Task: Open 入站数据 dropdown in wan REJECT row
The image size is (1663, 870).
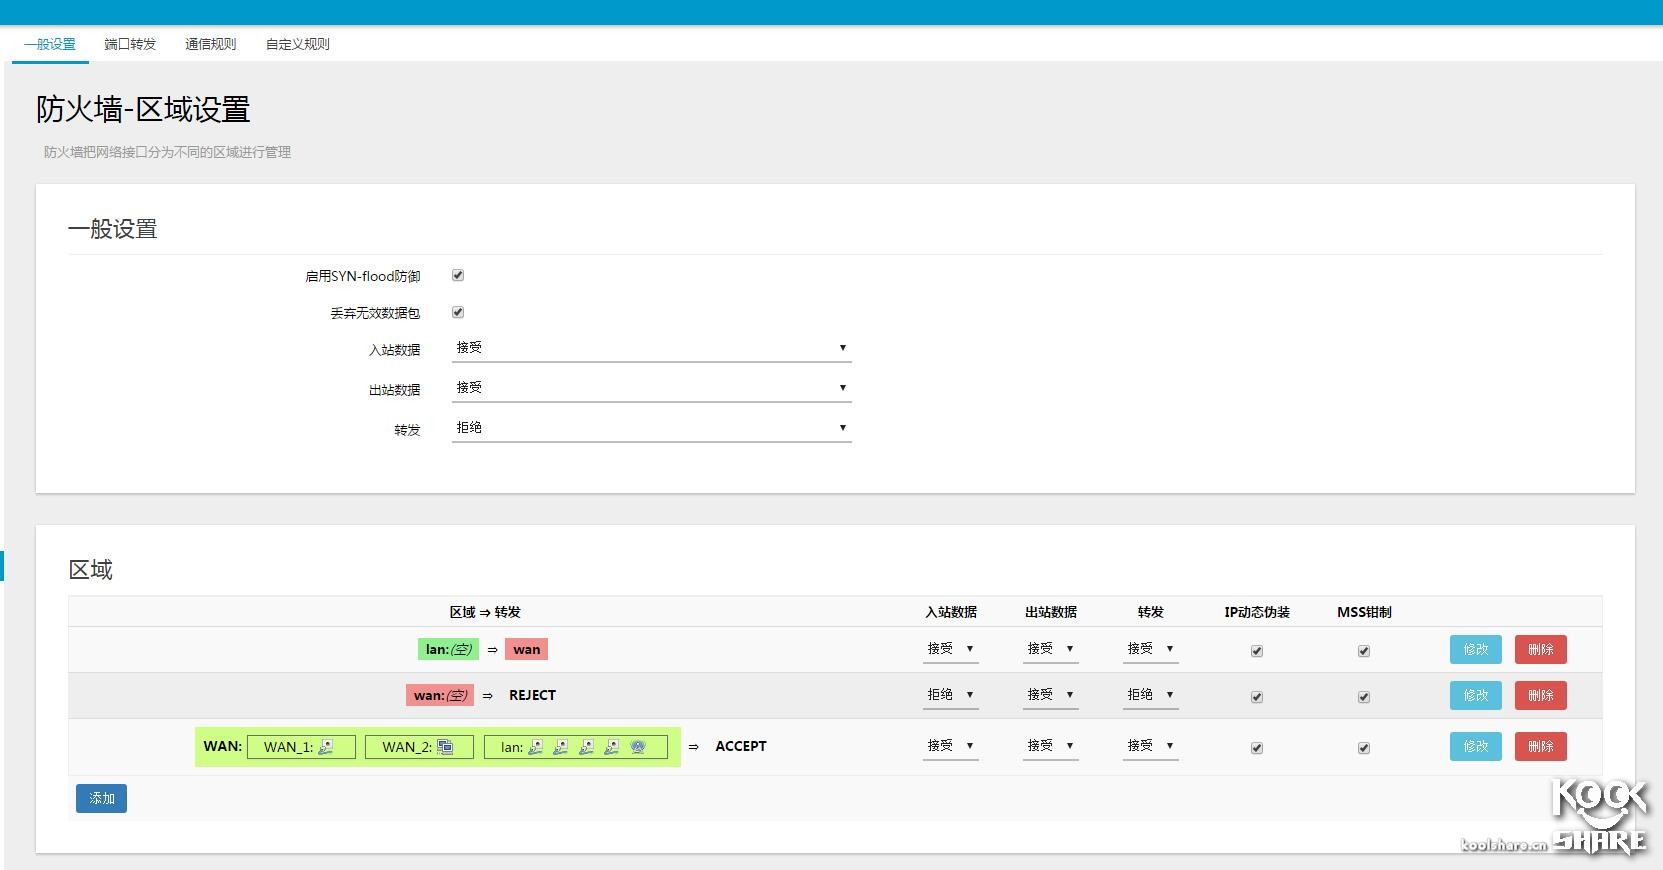Action: (x=950, y=695)
